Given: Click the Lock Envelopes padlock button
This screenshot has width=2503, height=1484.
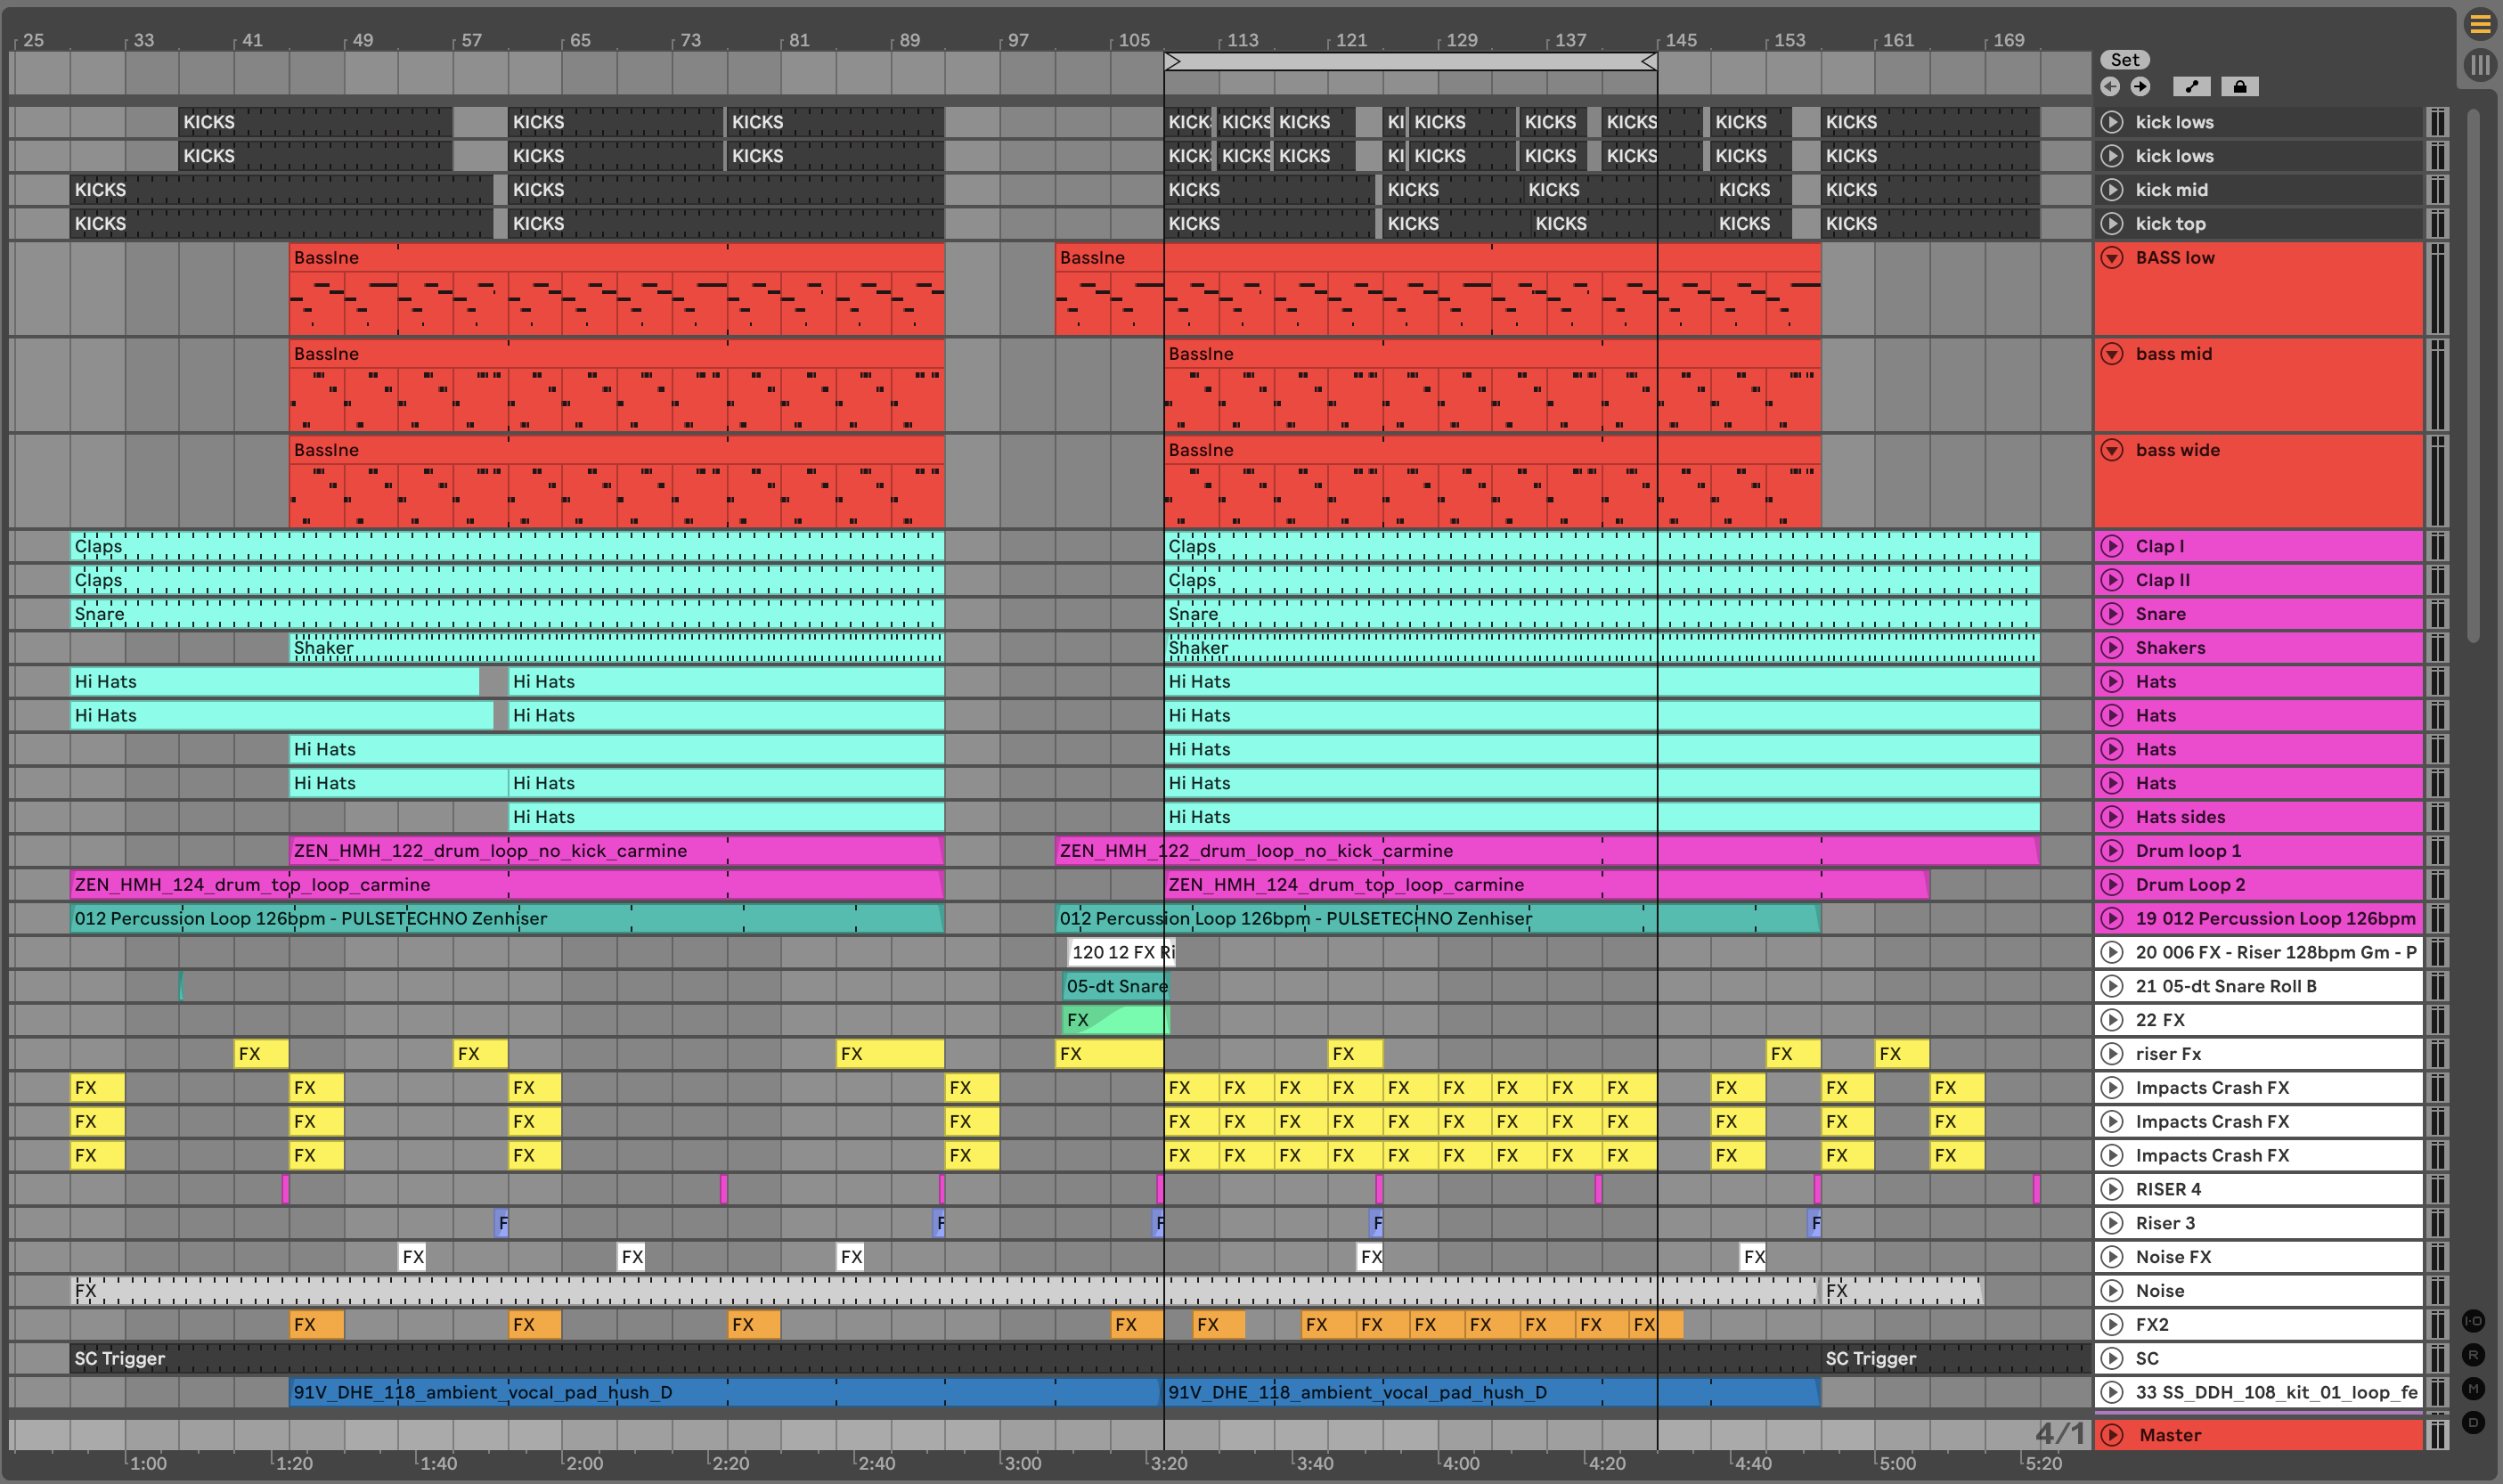Looking at the screenshot, I should coord(2240,87).
